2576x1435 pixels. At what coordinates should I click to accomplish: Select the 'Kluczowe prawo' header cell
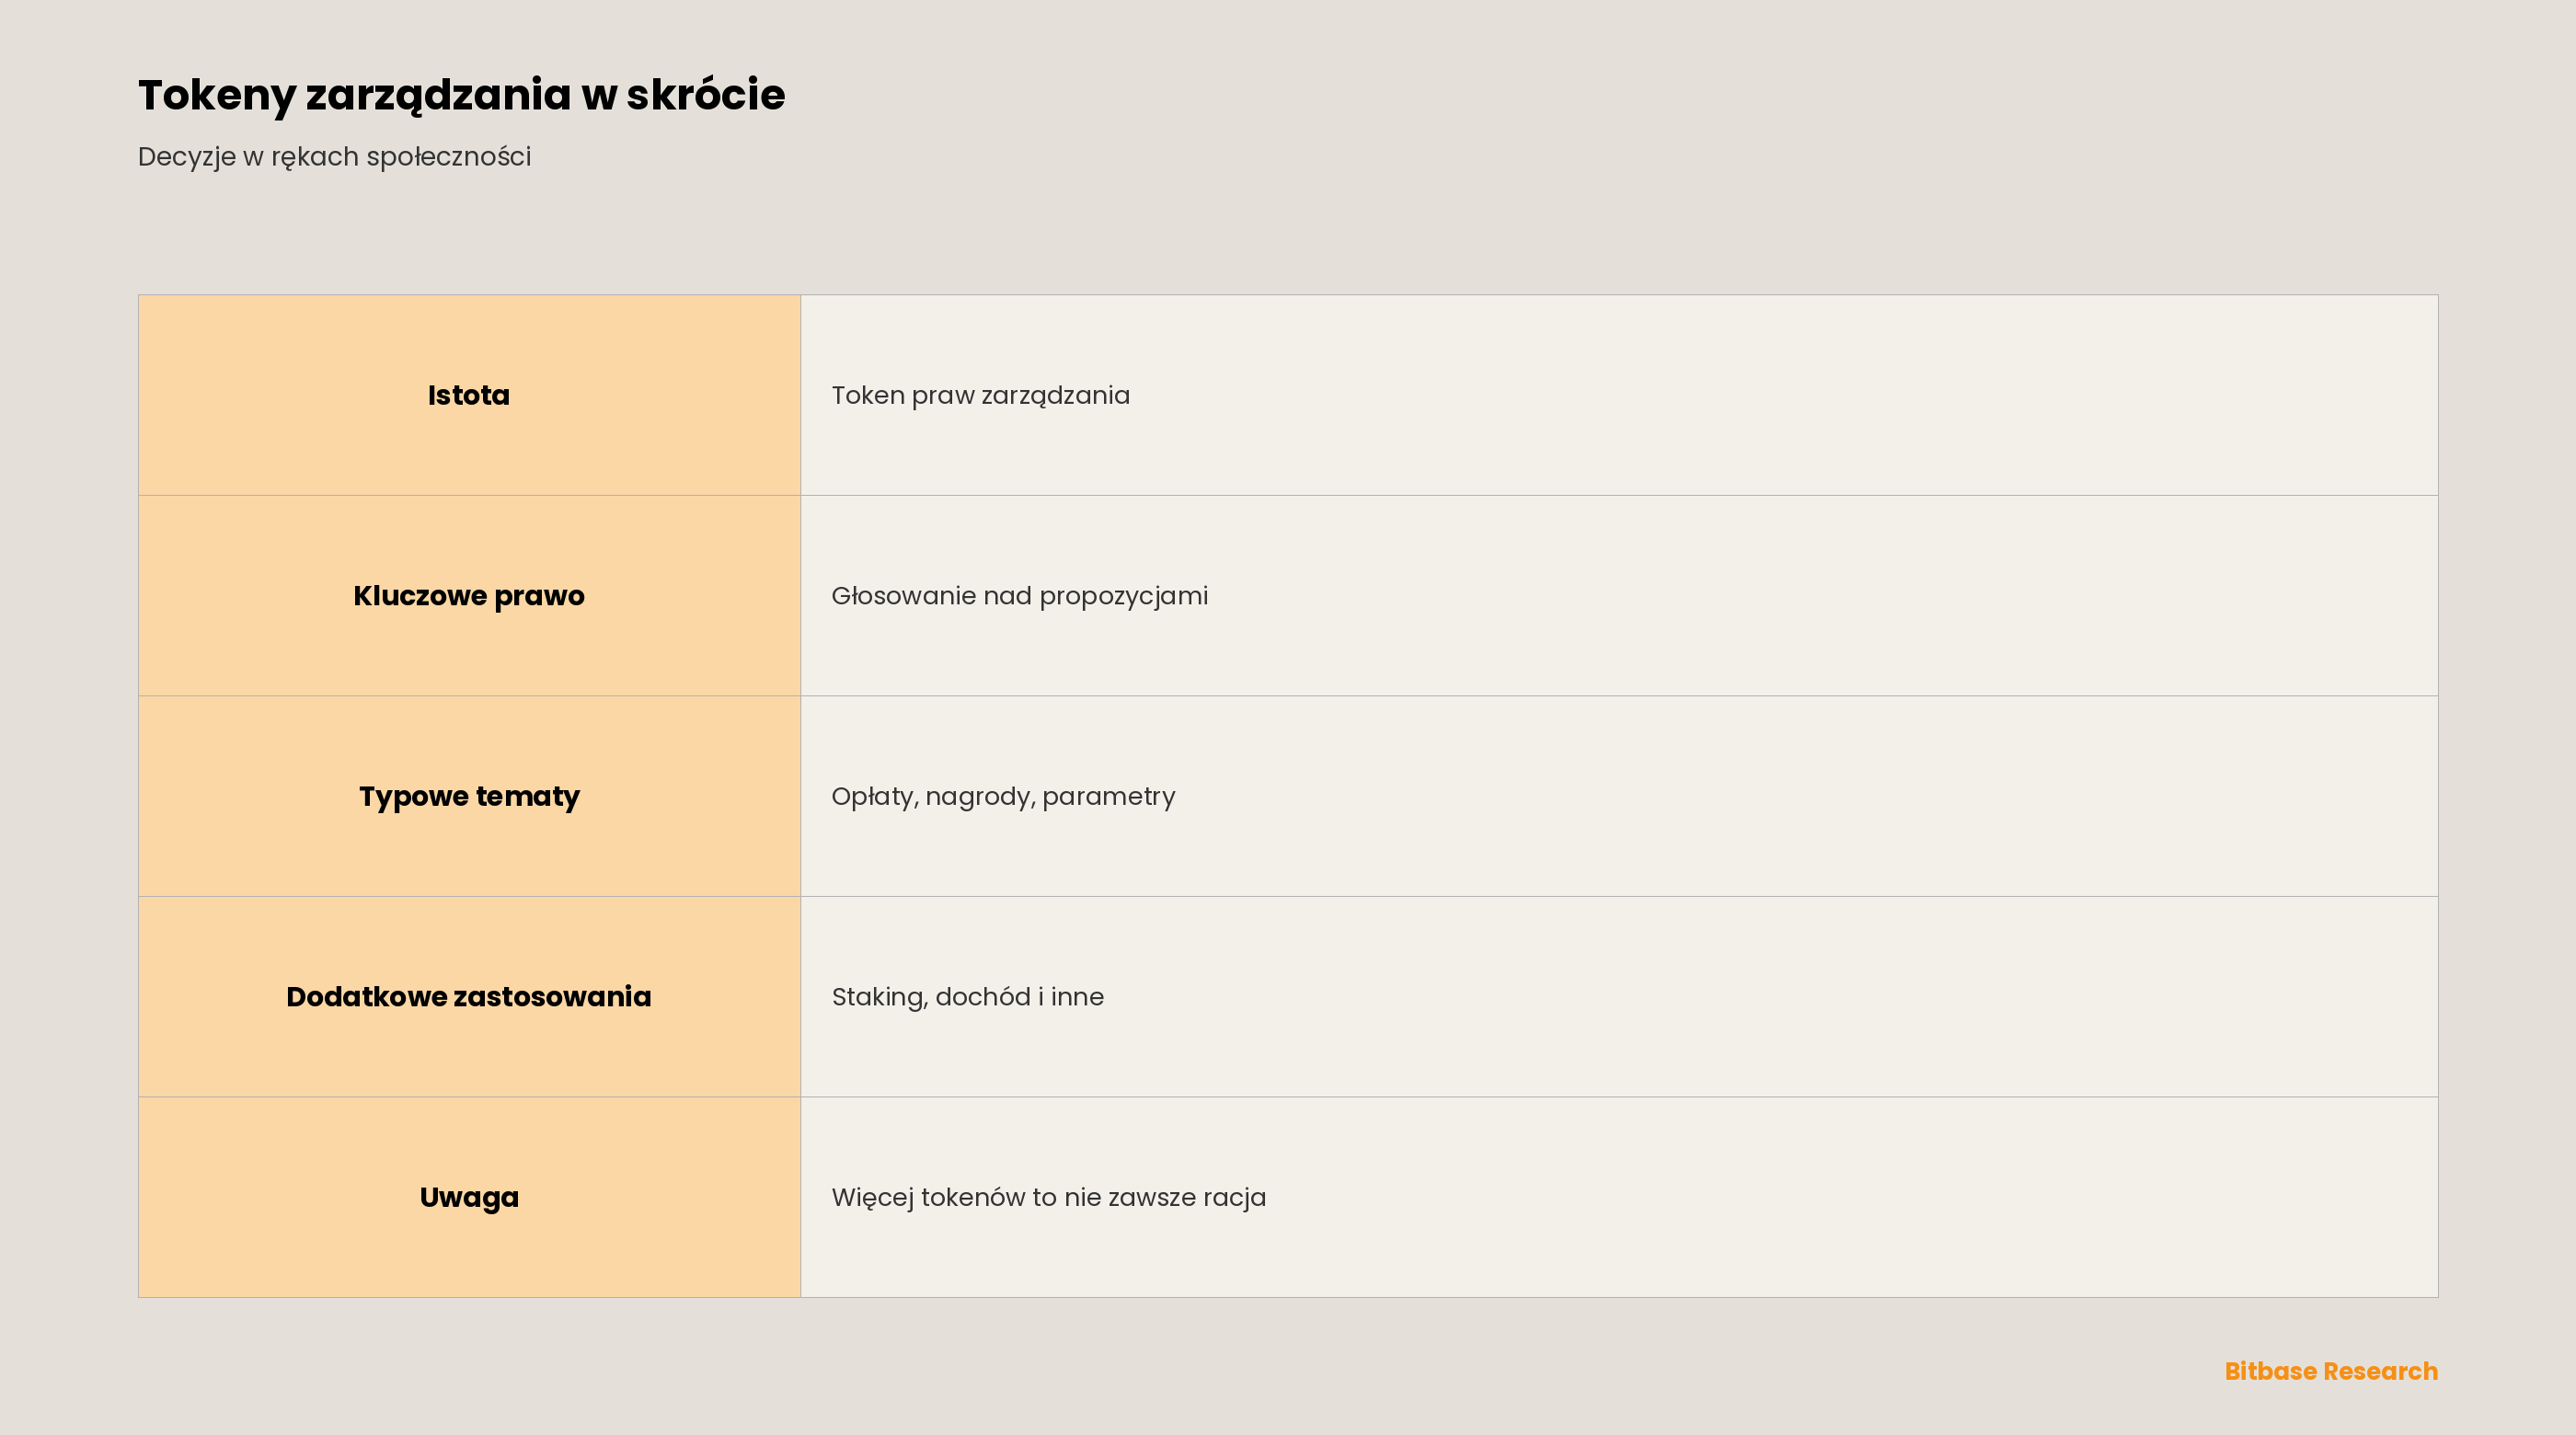tap(469, 596)
